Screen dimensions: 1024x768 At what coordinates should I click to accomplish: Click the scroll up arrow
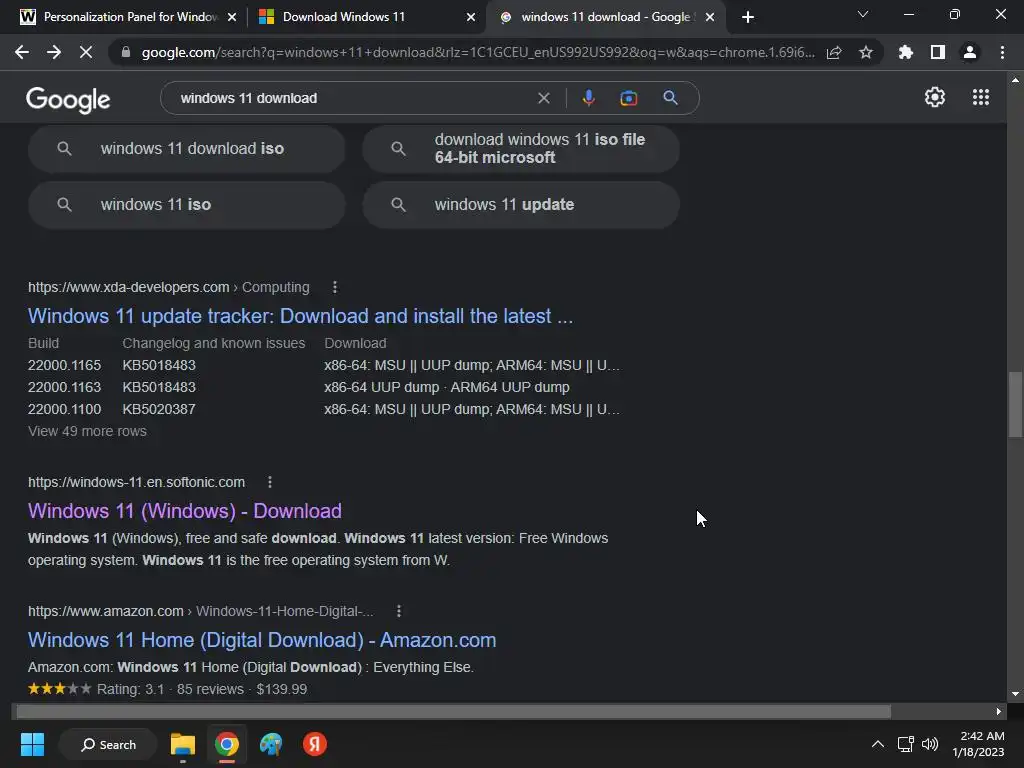[1014, 80]
